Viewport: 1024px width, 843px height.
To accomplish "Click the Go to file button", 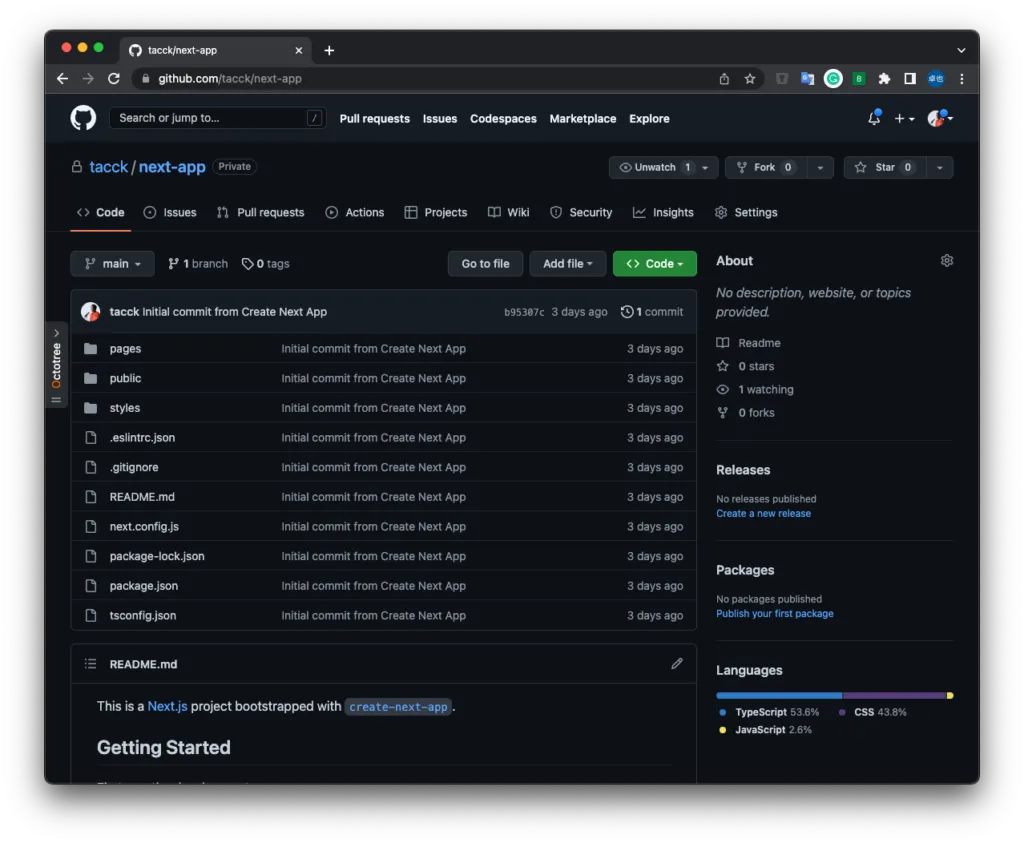I will pos(485,264).
